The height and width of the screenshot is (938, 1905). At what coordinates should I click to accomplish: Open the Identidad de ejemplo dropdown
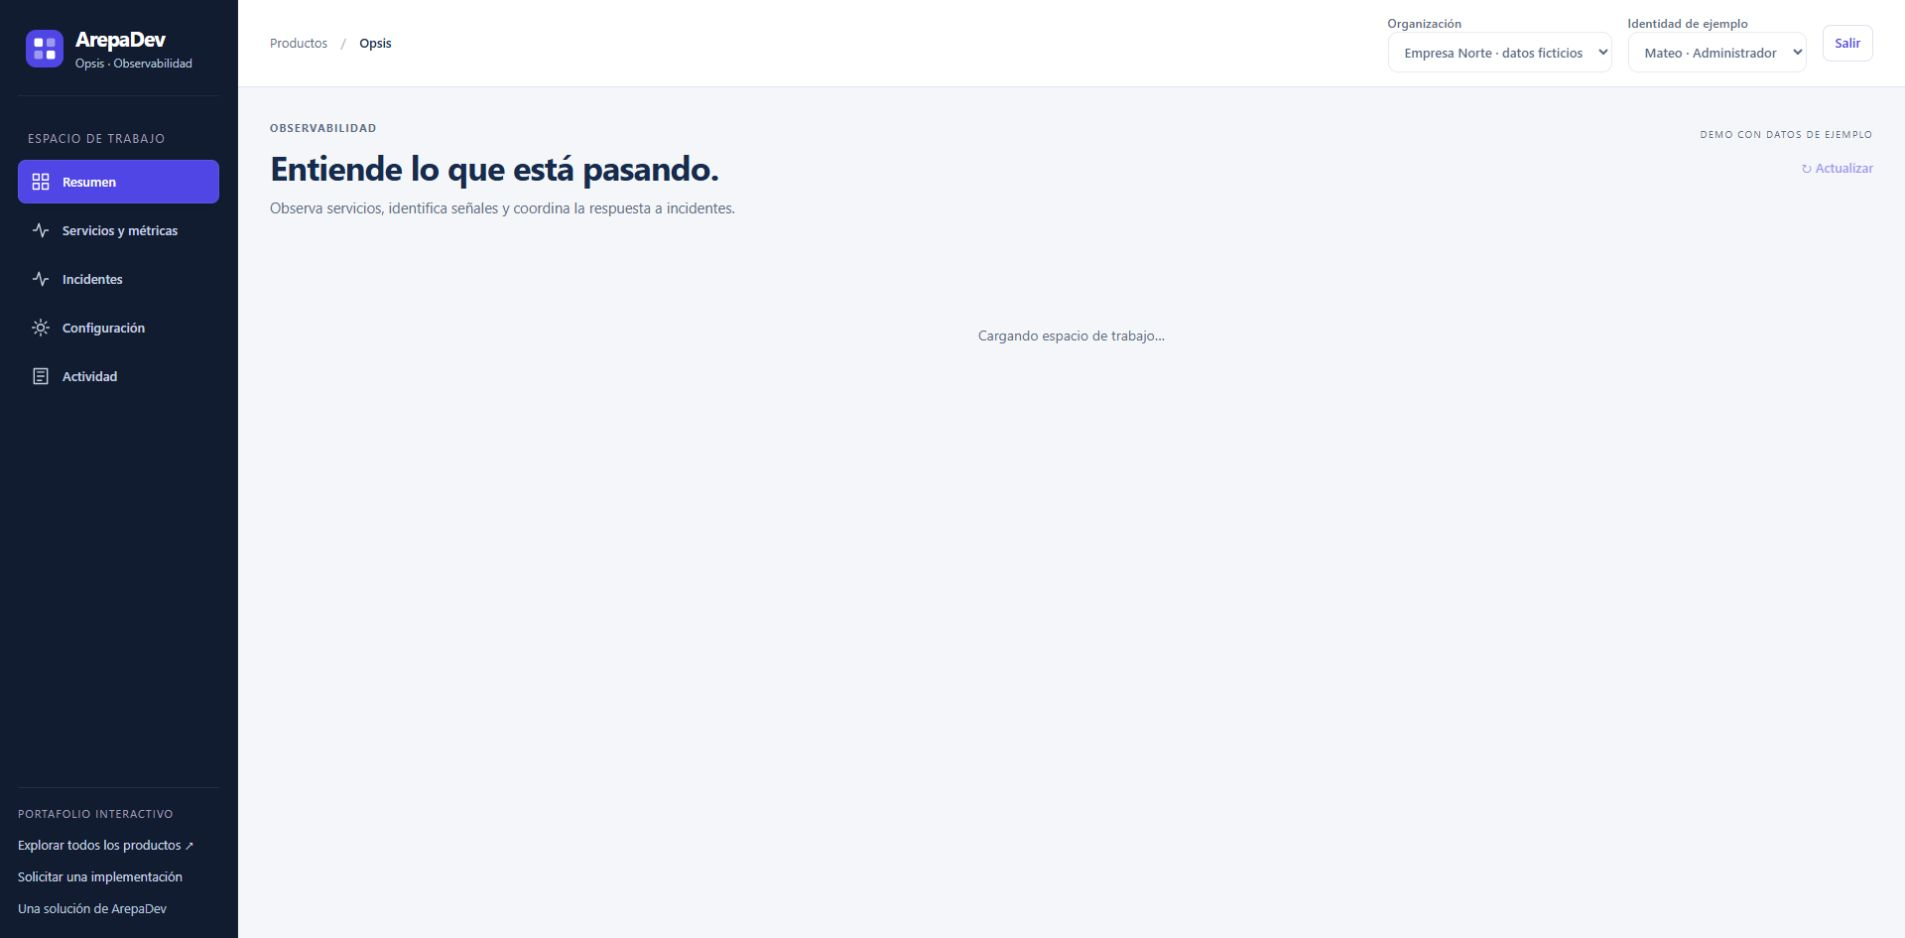point(1717,53)
